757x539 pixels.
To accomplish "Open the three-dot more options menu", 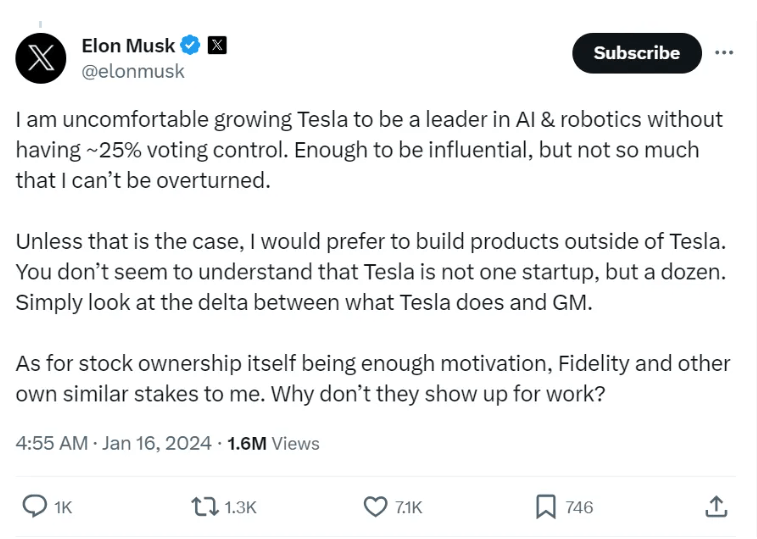I will [726, 53].
